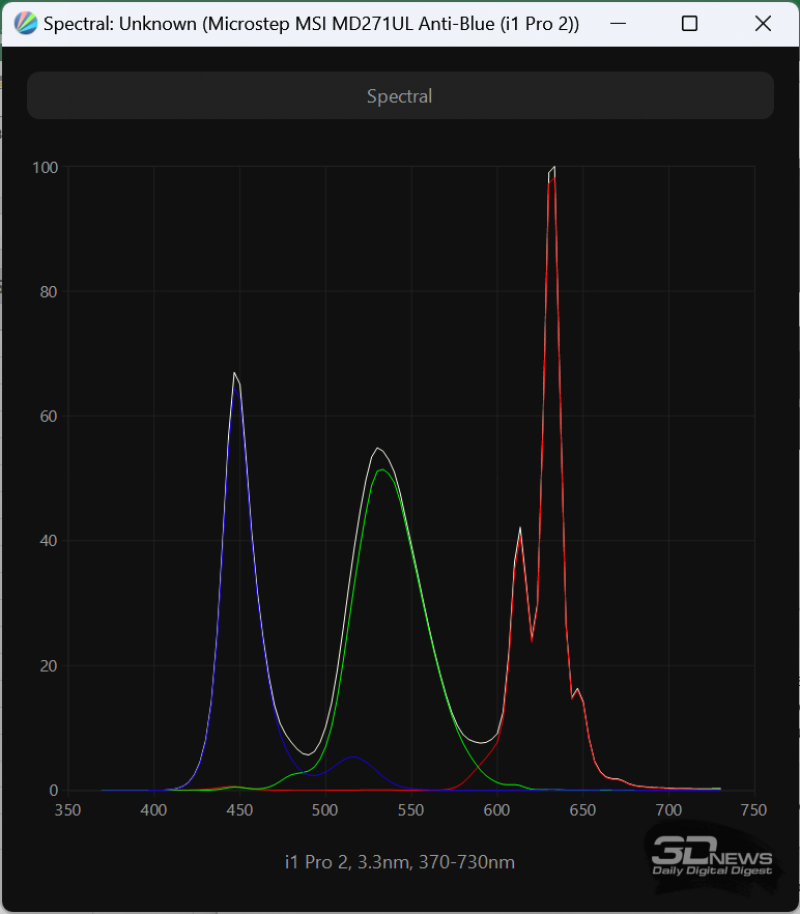This screenshot has height=914, width=800.
Task: Click the y-axis label 80
Action: pyautogui.click(x=49, y=291)
